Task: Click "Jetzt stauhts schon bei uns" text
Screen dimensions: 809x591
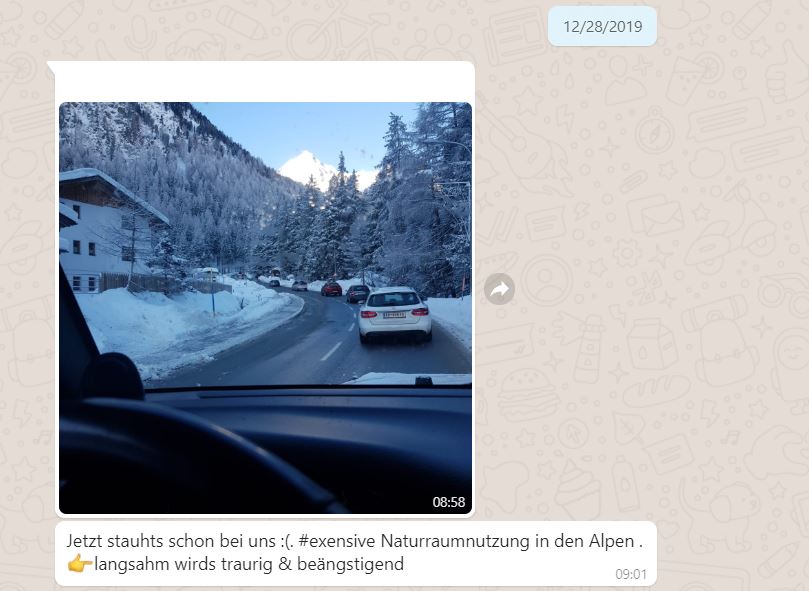Action: 171,541
